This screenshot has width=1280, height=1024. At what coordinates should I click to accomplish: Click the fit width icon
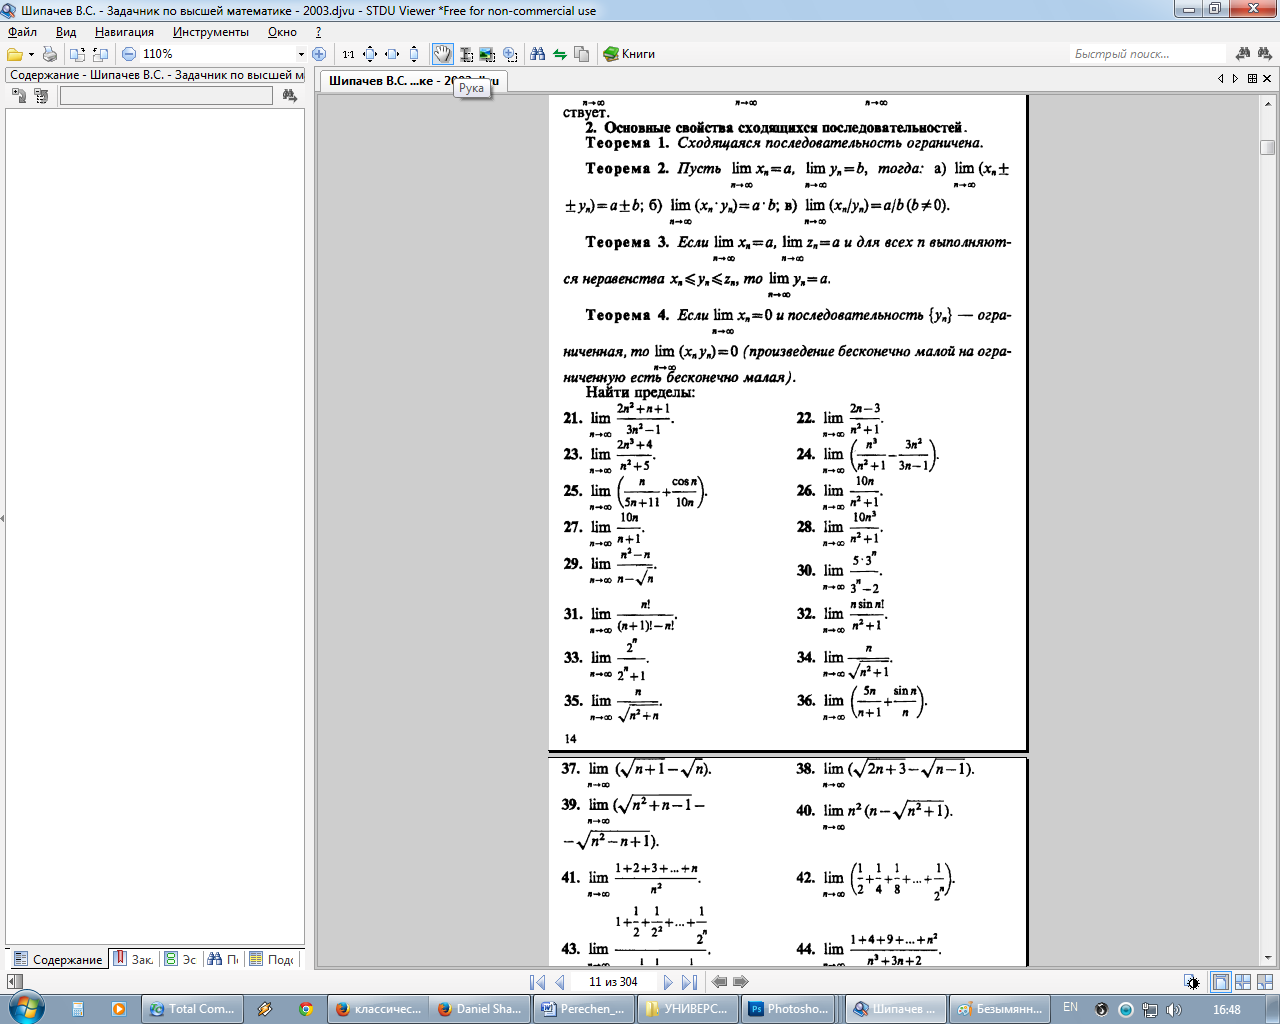pyautogui.click(x=392, y=54)
